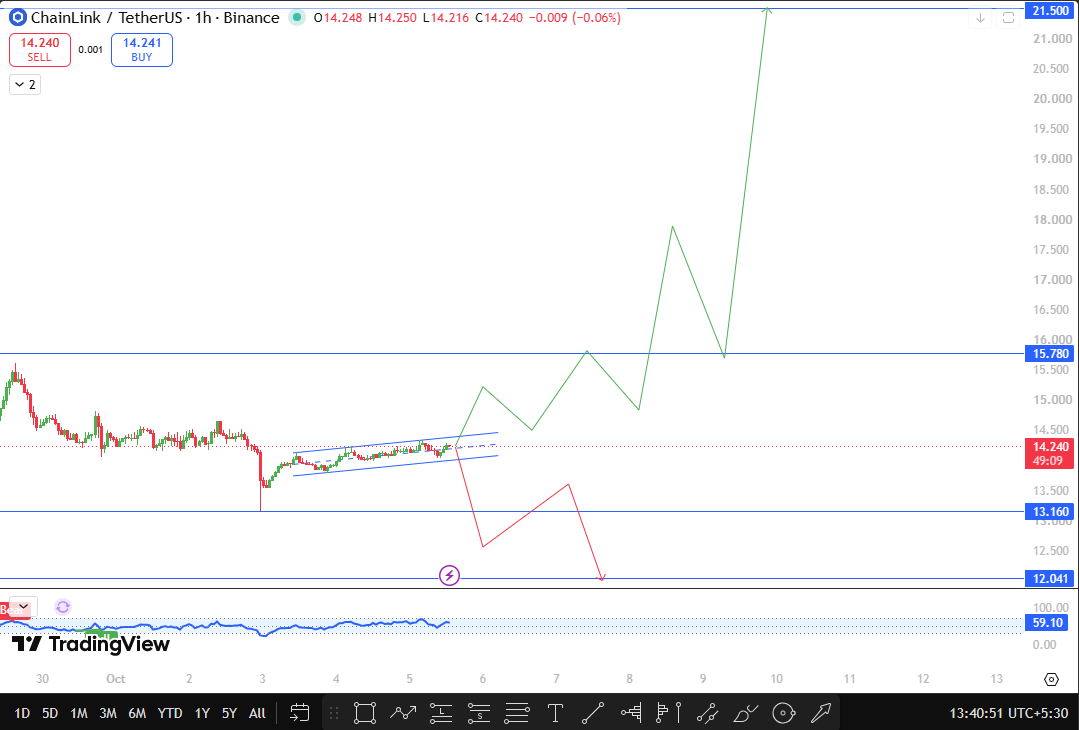
Task: Click the green market status dot
Action: pyautogui.click(x=296, y=17)
